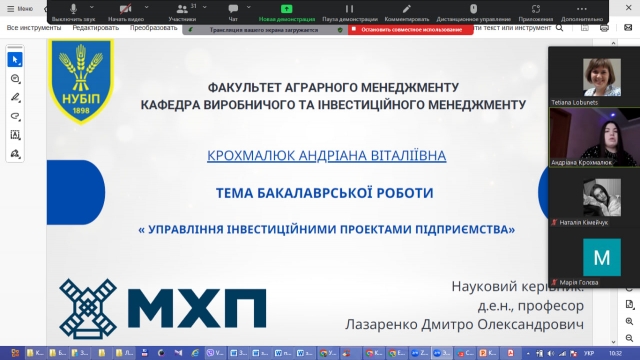
Task: Open the Меню hamburger menu
Action: [20, 9]
